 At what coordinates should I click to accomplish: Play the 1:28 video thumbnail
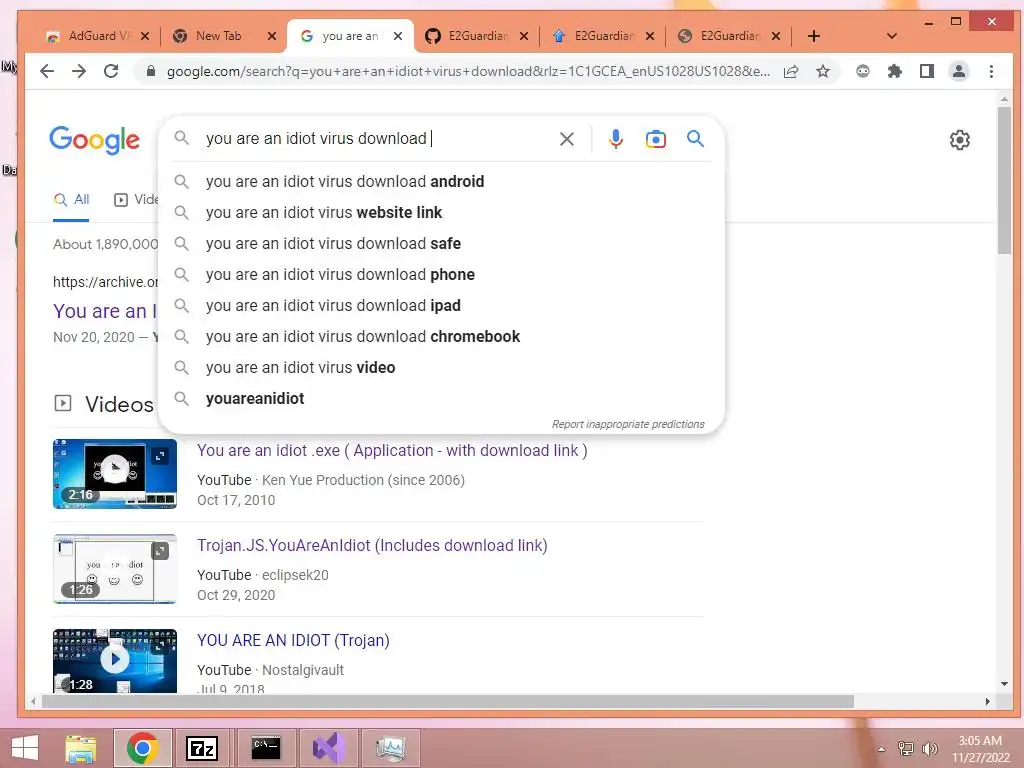(x=115, y=660)
